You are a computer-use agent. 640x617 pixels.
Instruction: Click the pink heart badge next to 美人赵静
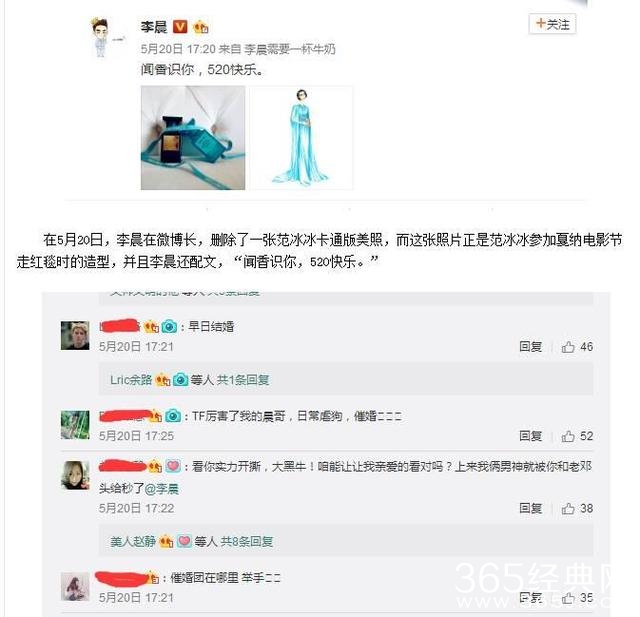(184, 541)
